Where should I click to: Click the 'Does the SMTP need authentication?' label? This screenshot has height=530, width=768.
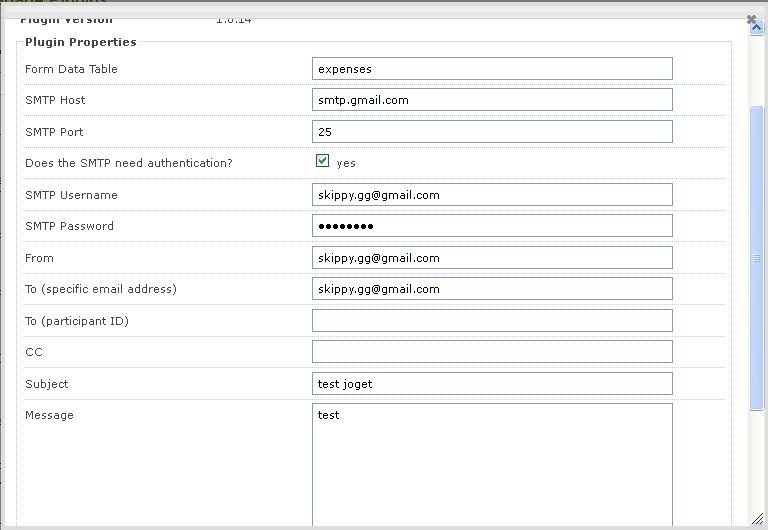pos(128,163)
